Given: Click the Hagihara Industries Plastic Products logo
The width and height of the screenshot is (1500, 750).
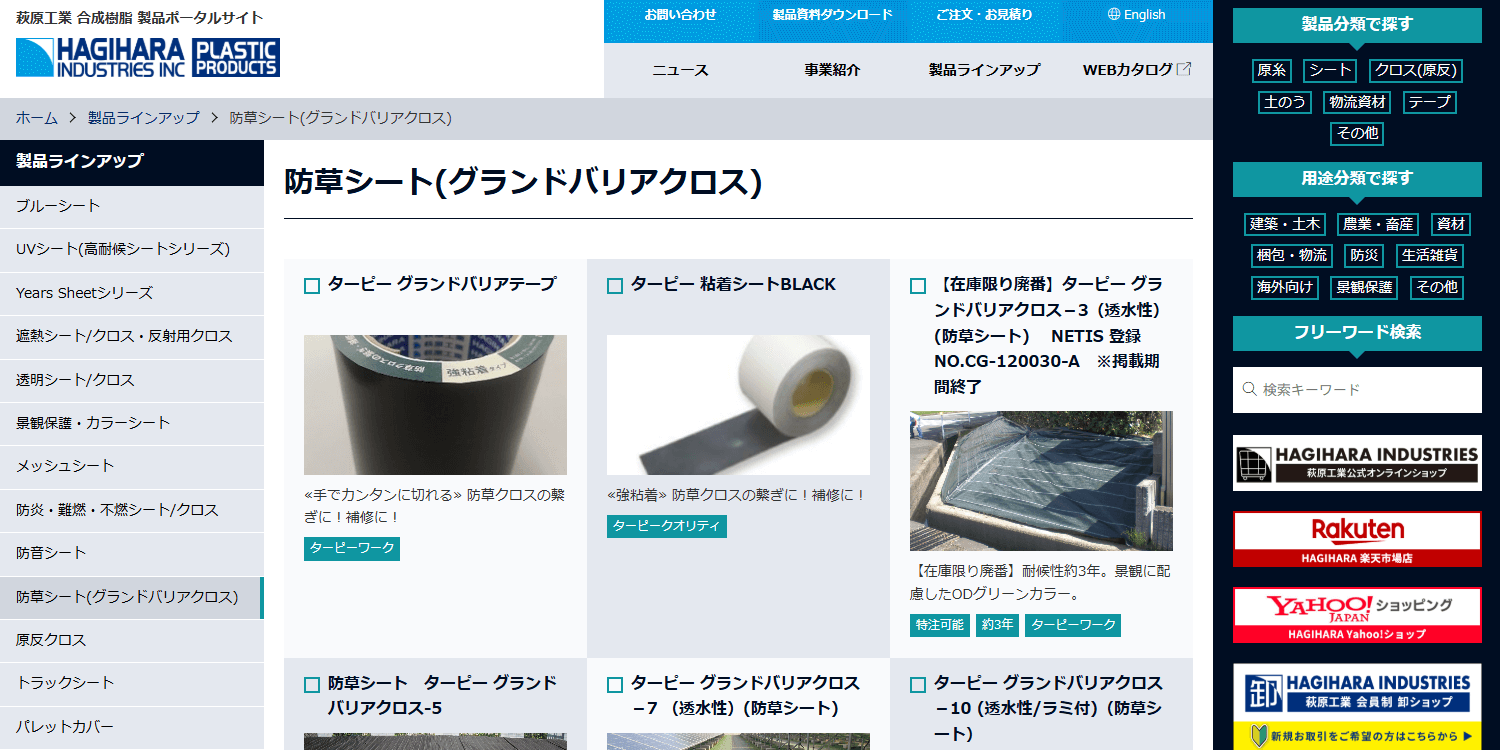Looking at the screenshot, I should click(148, 58).
